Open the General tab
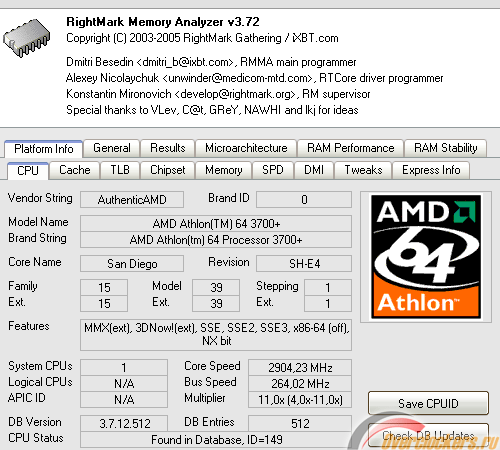The height and width of the screenshot is (450, 500). [112, 148]
